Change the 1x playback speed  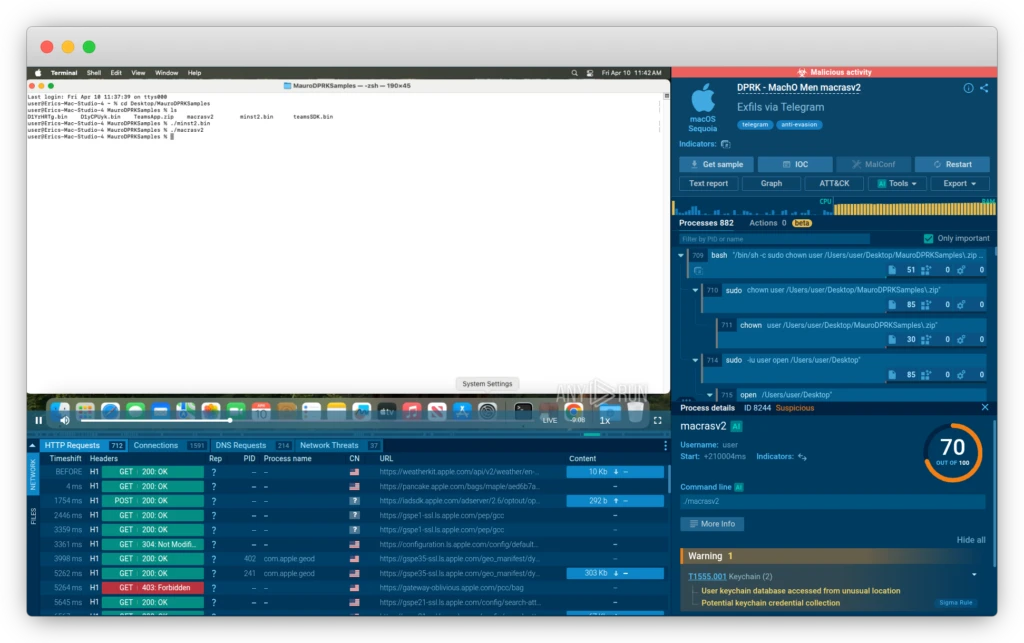pos(605,420)
